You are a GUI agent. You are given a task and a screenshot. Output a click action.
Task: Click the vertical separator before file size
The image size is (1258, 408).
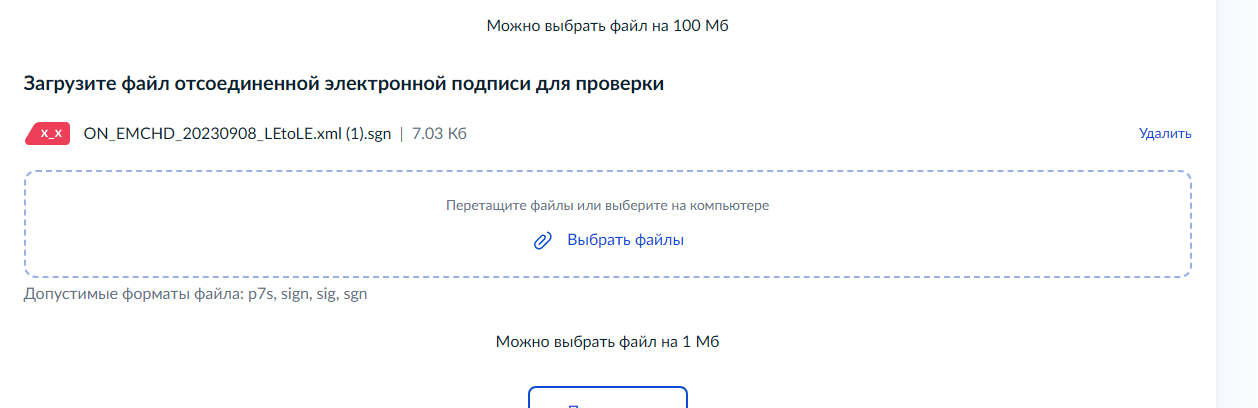tap(401, 134)
